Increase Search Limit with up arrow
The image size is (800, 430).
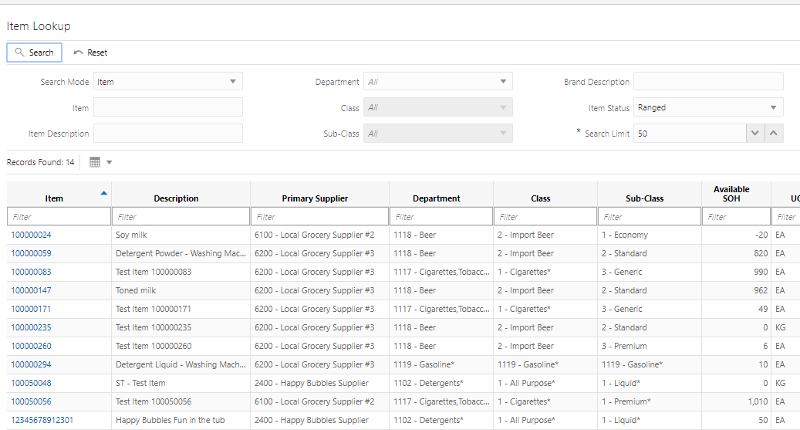(773, 134)
